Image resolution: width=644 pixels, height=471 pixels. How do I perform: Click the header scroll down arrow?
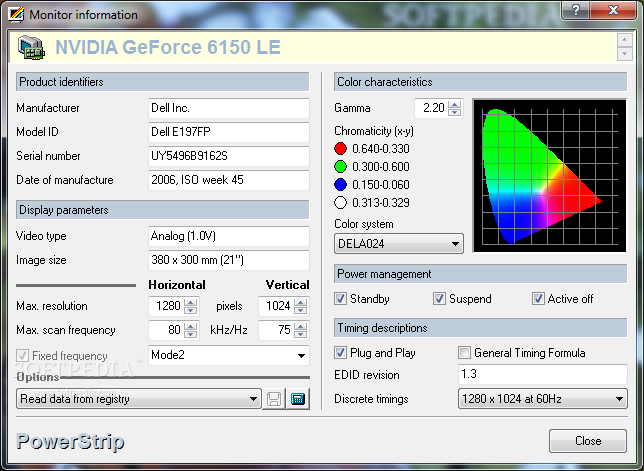pos(625,54)
